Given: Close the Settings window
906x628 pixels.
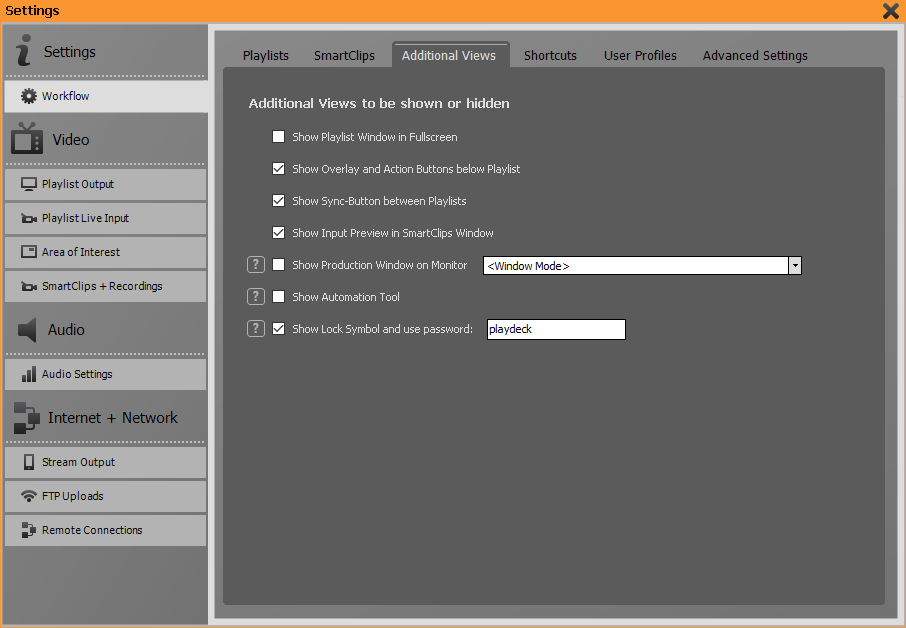Looking at the screenshot, I should [891, 10].
